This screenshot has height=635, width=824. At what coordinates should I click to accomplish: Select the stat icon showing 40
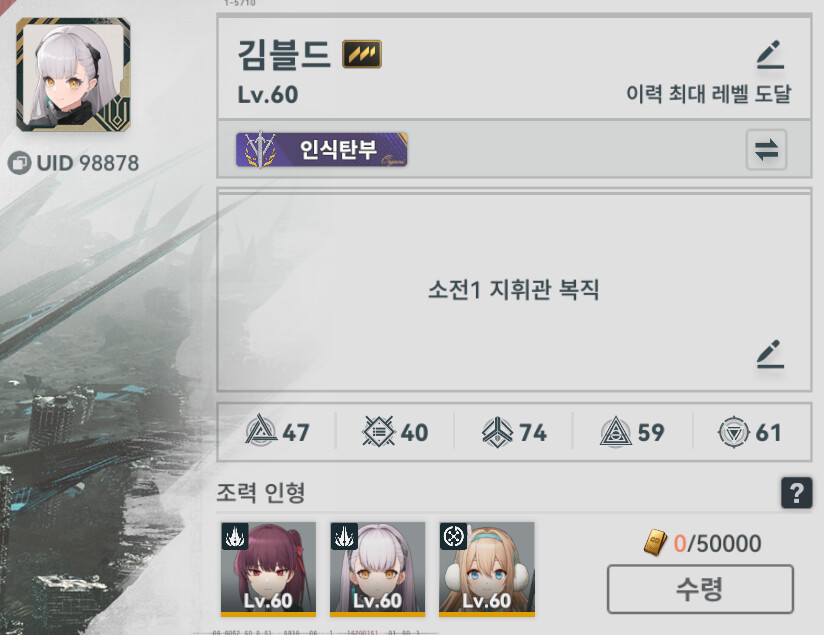(378, 432)
